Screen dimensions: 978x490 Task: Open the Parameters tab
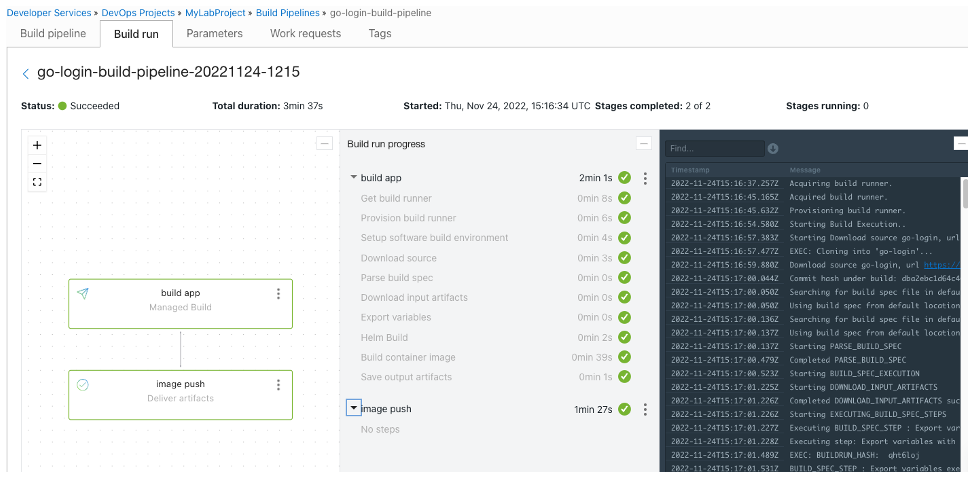click(215, 34)
